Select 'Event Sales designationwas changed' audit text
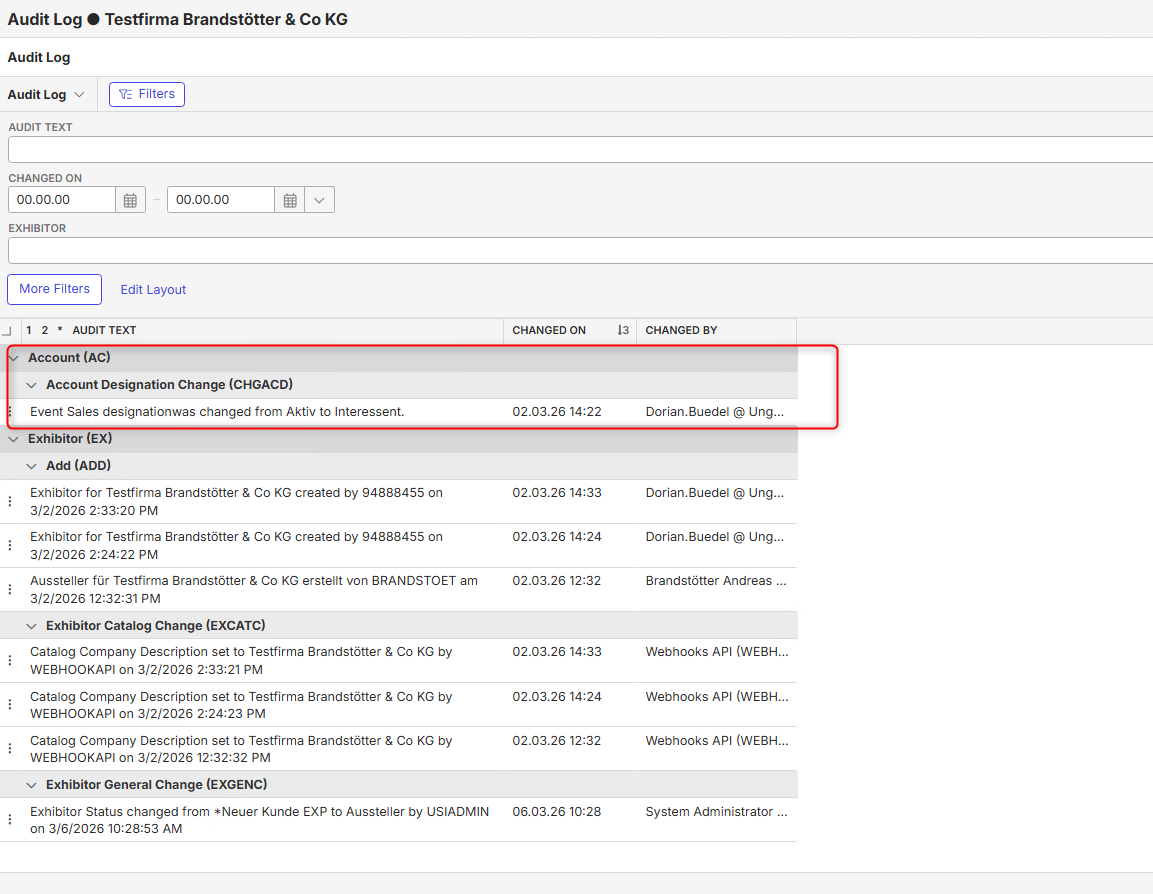 pos(217,412)
